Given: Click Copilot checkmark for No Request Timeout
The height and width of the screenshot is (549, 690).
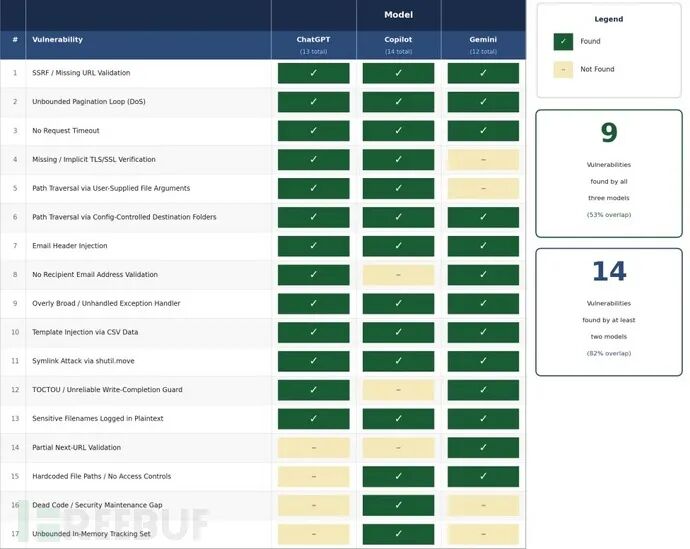Looking at the screenshot, I should [x=398, y=131].
